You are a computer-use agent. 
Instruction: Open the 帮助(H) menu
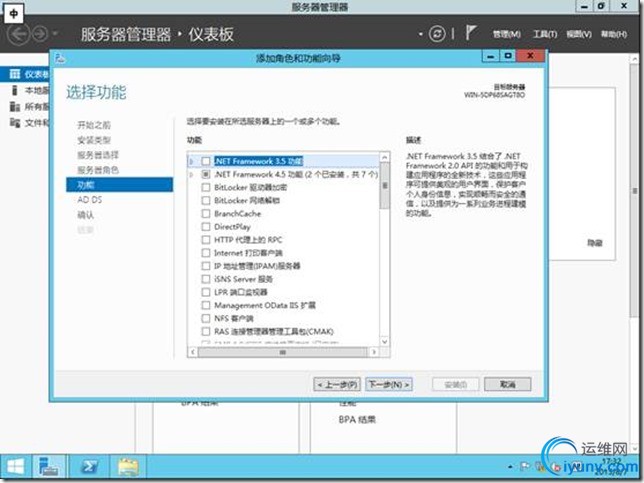(x=614, y=34)
